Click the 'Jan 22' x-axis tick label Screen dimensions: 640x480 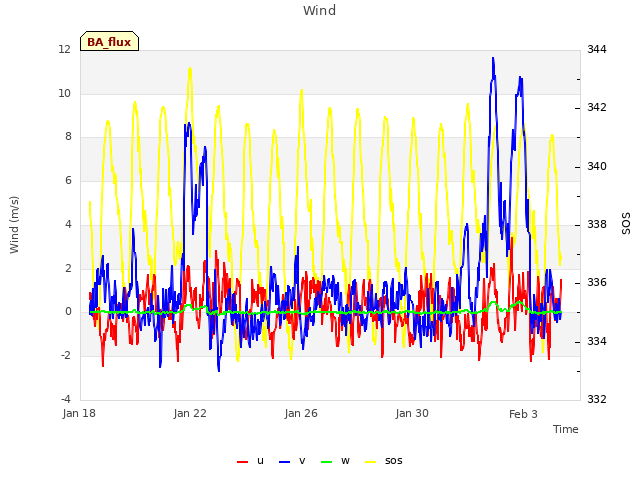pyautogui.click(x=190, y=413)
